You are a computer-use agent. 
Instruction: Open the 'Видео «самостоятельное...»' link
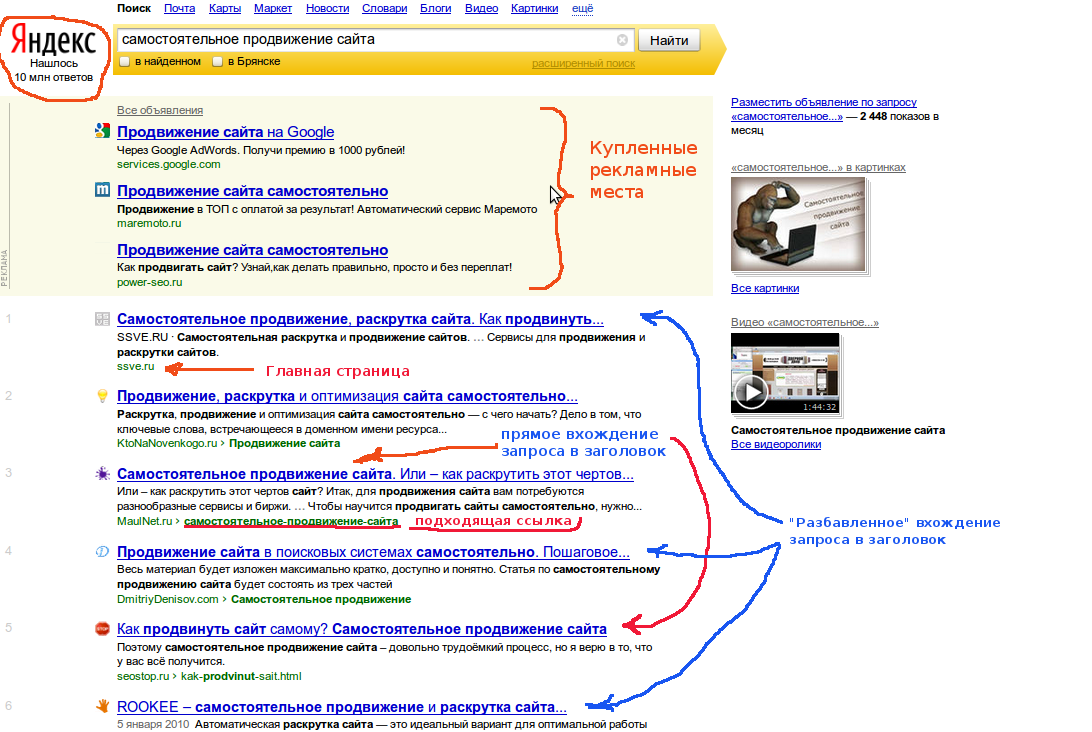(805, 322)
